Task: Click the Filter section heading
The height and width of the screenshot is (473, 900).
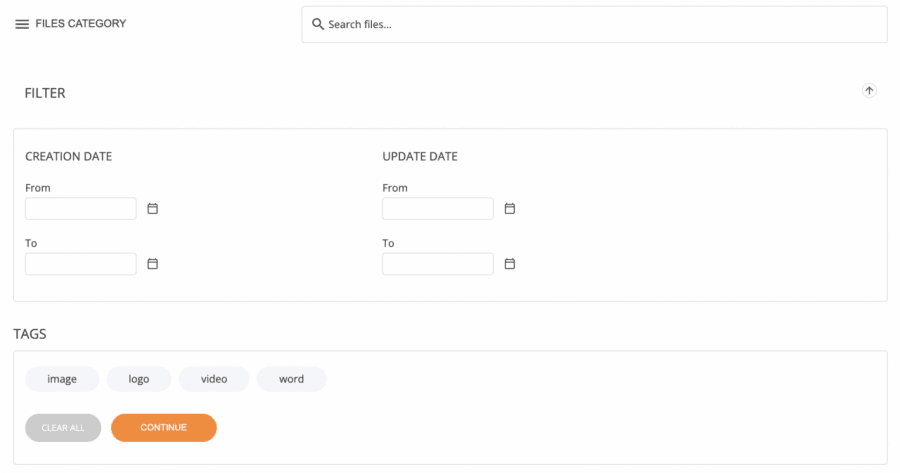Action: click(45, 93)
